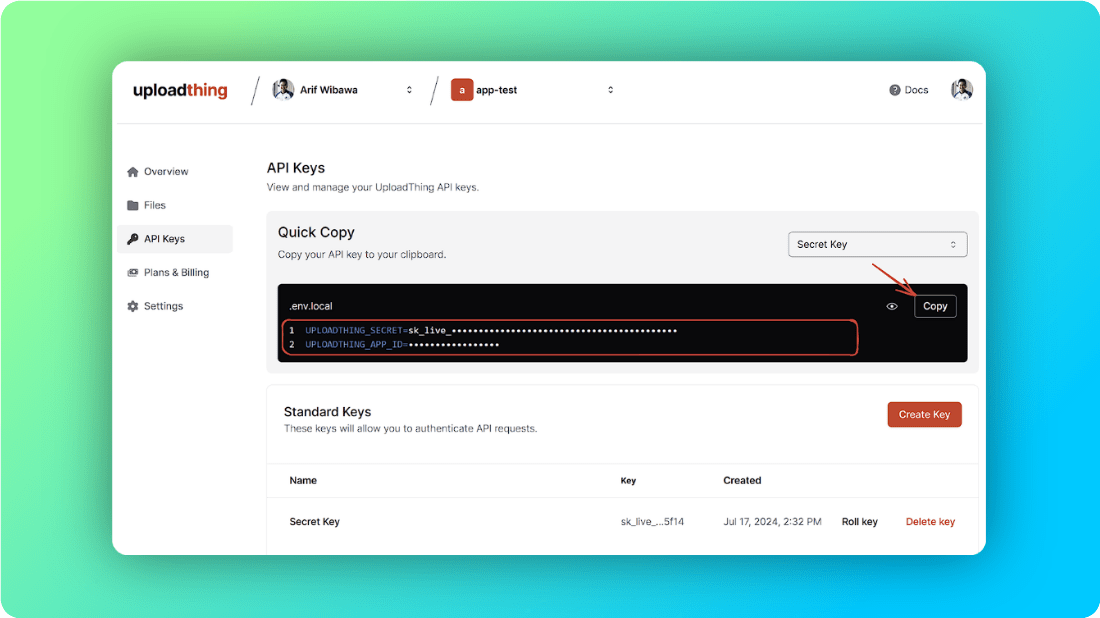
Task: Open the Files section
Action: click(x=175, y=205)
